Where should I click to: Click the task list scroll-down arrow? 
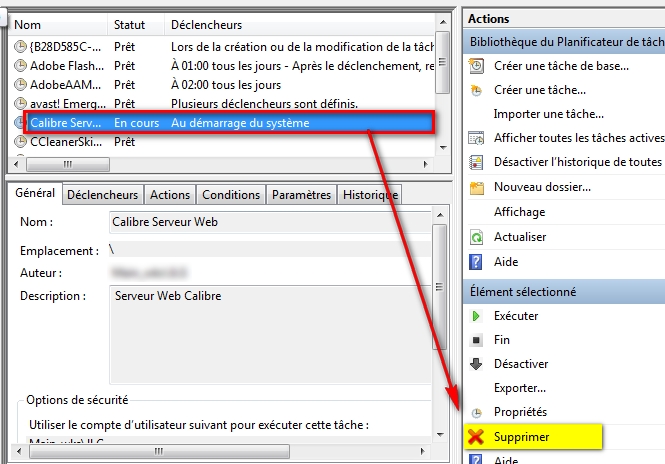[443, 148]
